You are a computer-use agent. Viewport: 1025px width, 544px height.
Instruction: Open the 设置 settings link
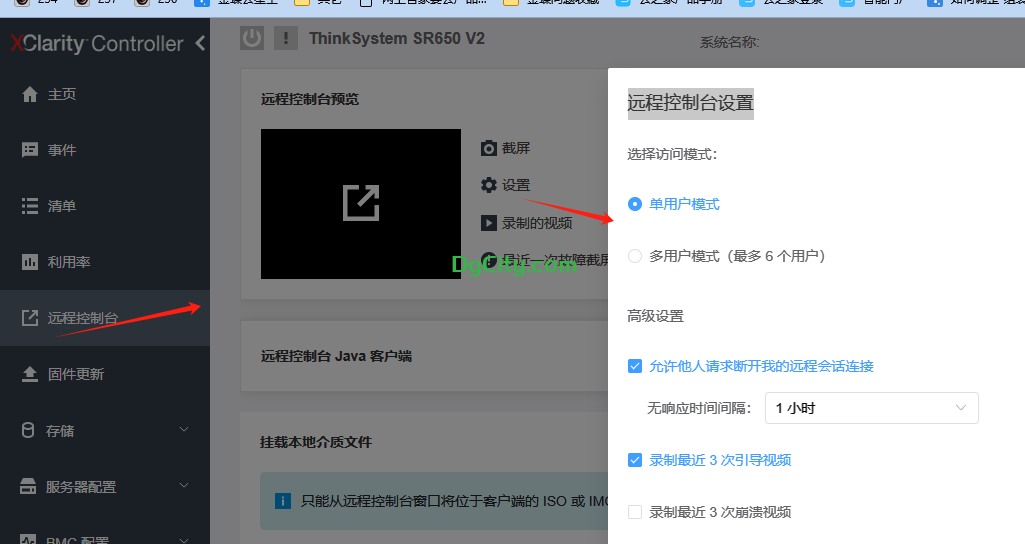coord(516,185)
